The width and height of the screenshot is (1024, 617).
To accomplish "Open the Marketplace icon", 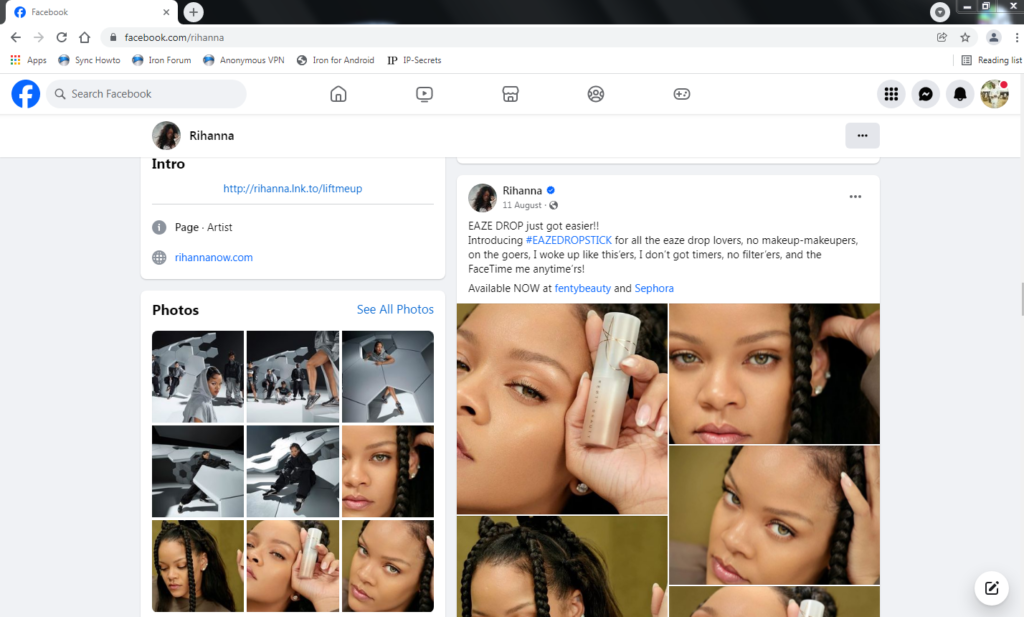I will click(x=510, y=94).
